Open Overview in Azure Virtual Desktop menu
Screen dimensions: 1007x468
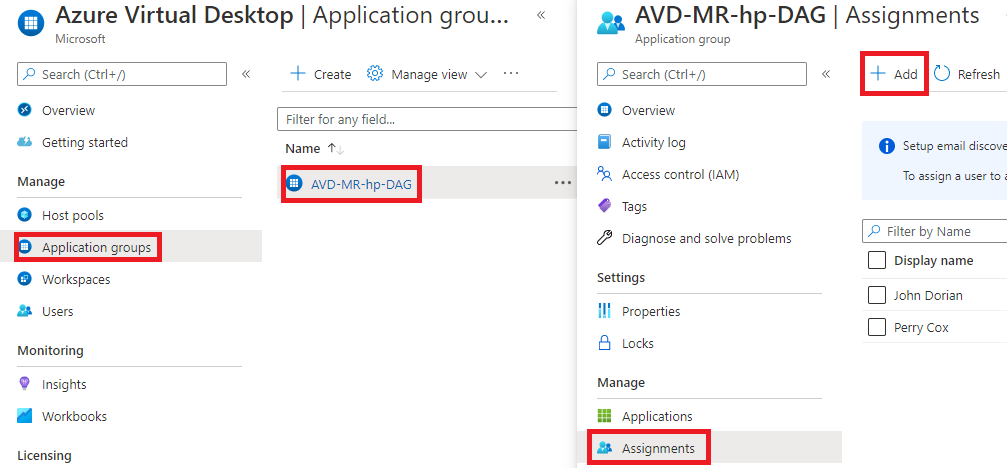coord(68,110)
